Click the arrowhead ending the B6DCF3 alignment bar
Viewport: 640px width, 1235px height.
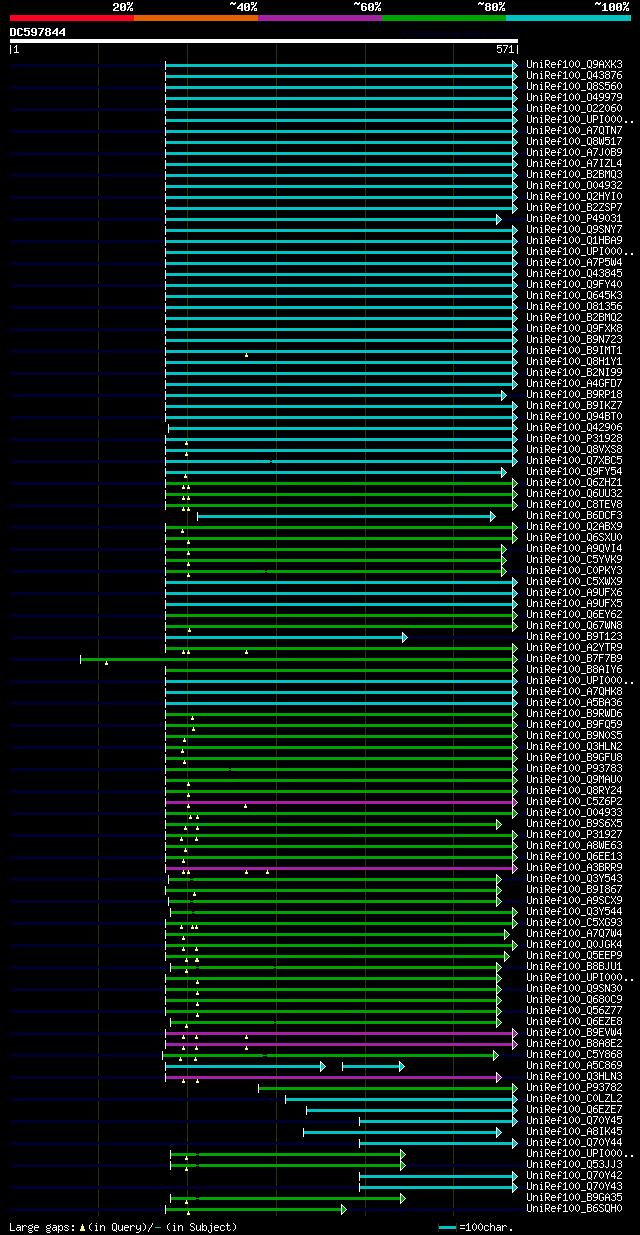point(493,515)
